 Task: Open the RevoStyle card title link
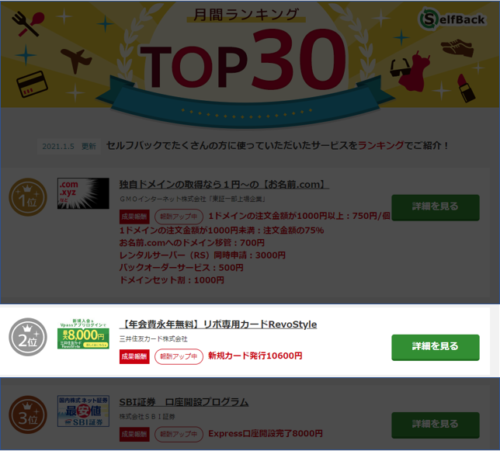tap(218, 324)
